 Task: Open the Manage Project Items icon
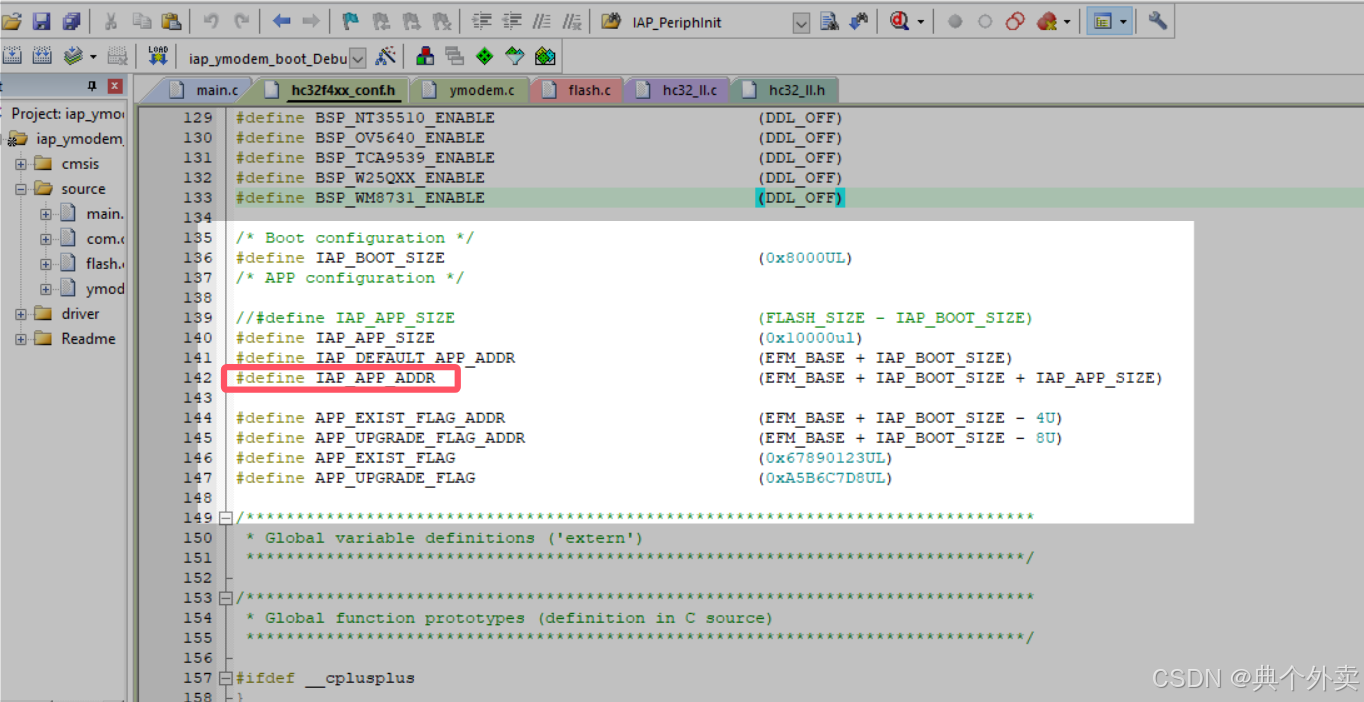[x=424, y=57]
